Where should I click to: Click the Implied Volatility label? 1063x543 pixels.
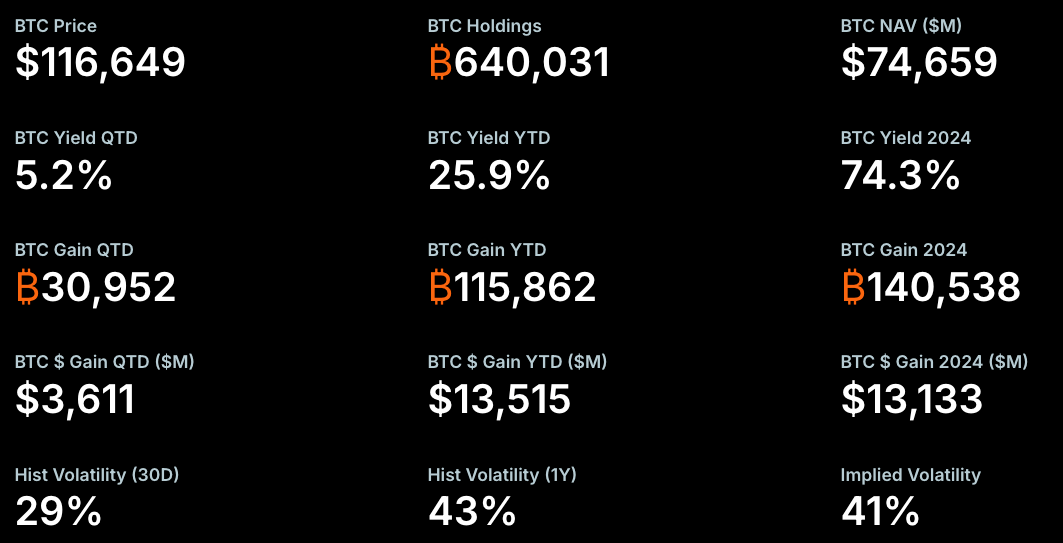[x=911, y=475]
